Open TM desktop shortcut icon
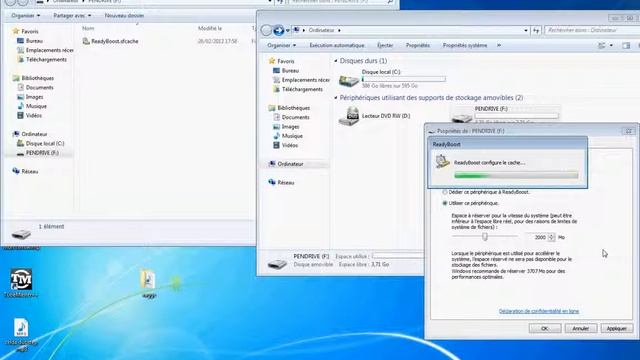 tap(21, 283)
